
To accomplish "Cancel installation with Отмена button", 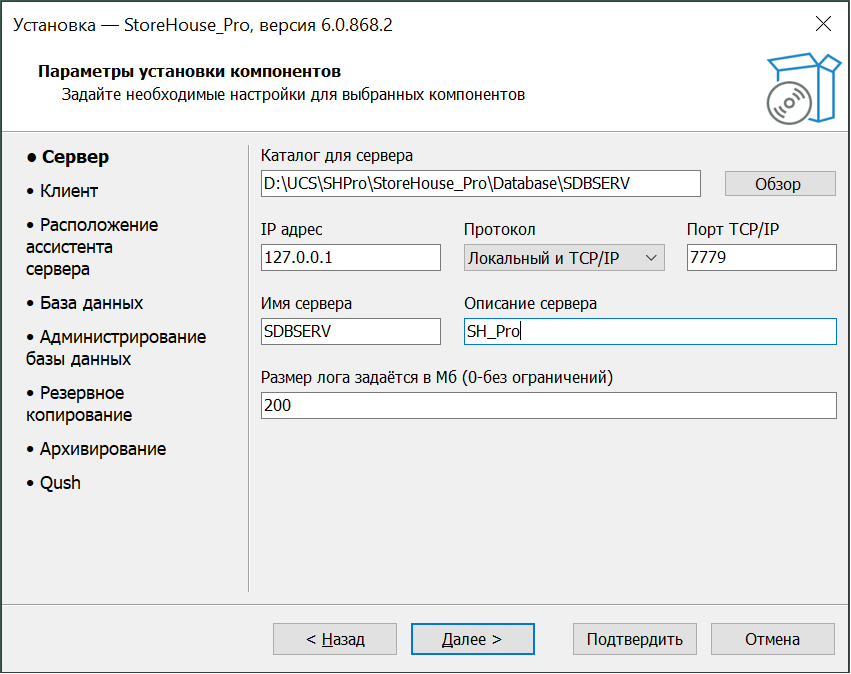I will tap(772, 639).
